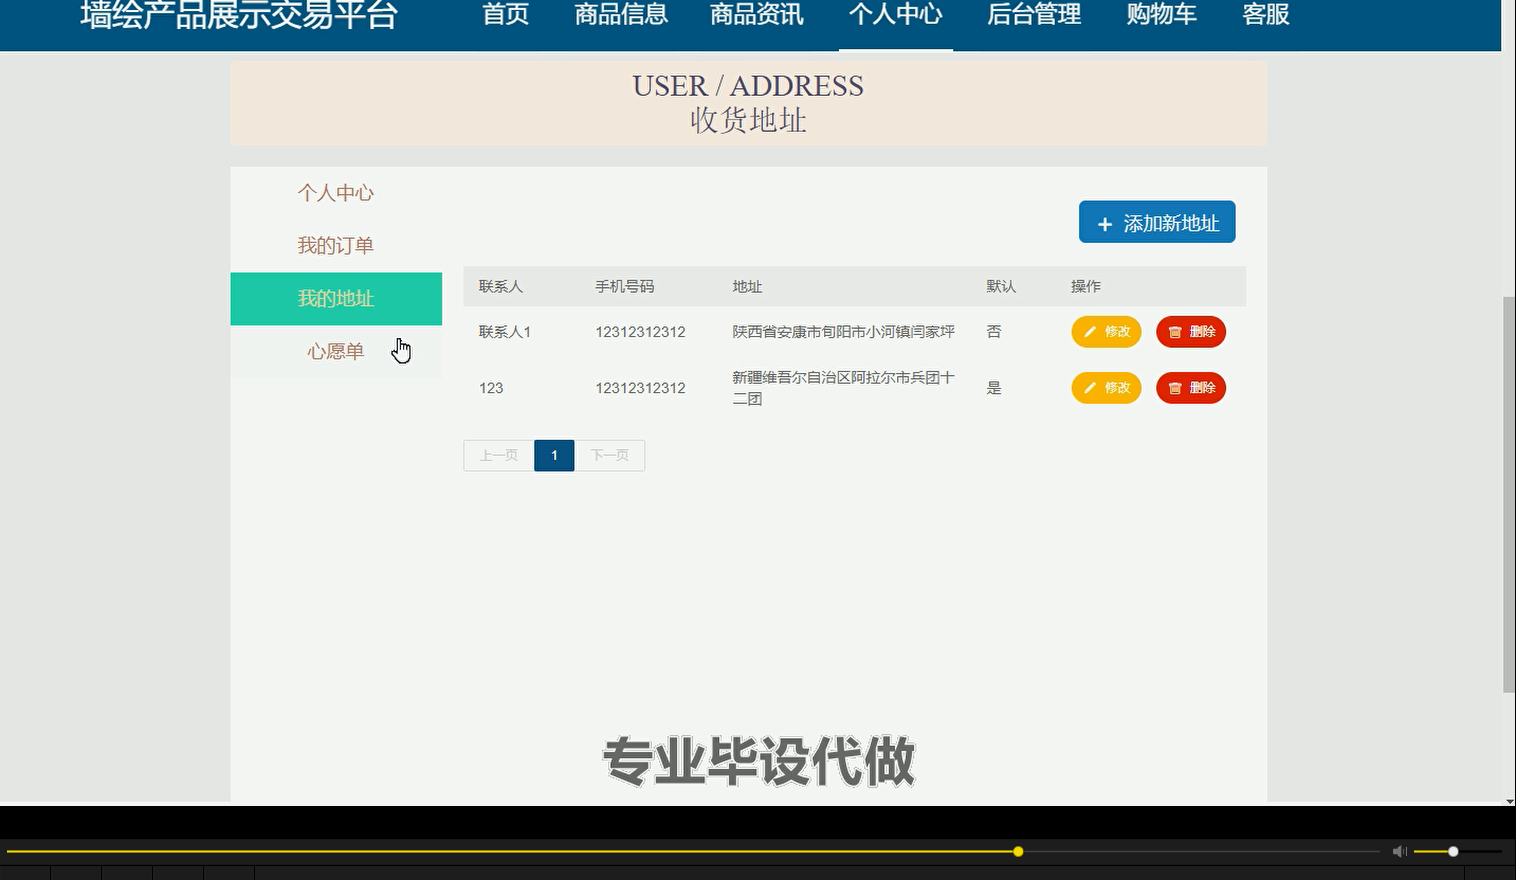The height and width of the screenshot is (880, 1516).
Task: Click the 添加新地址 button
Action: [1156, 222]
